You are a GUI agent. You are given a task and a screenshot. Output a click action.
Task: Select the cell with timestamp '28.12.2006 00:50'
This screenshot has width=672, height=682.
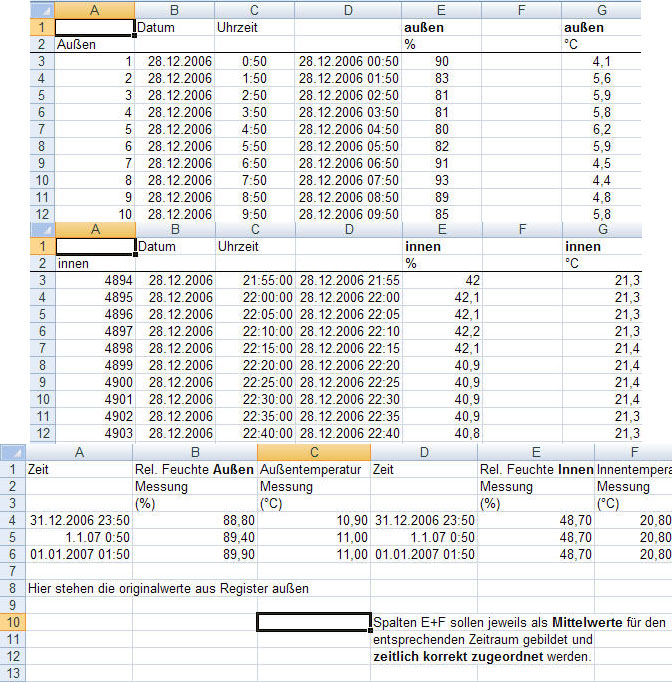tap(347, 62)
